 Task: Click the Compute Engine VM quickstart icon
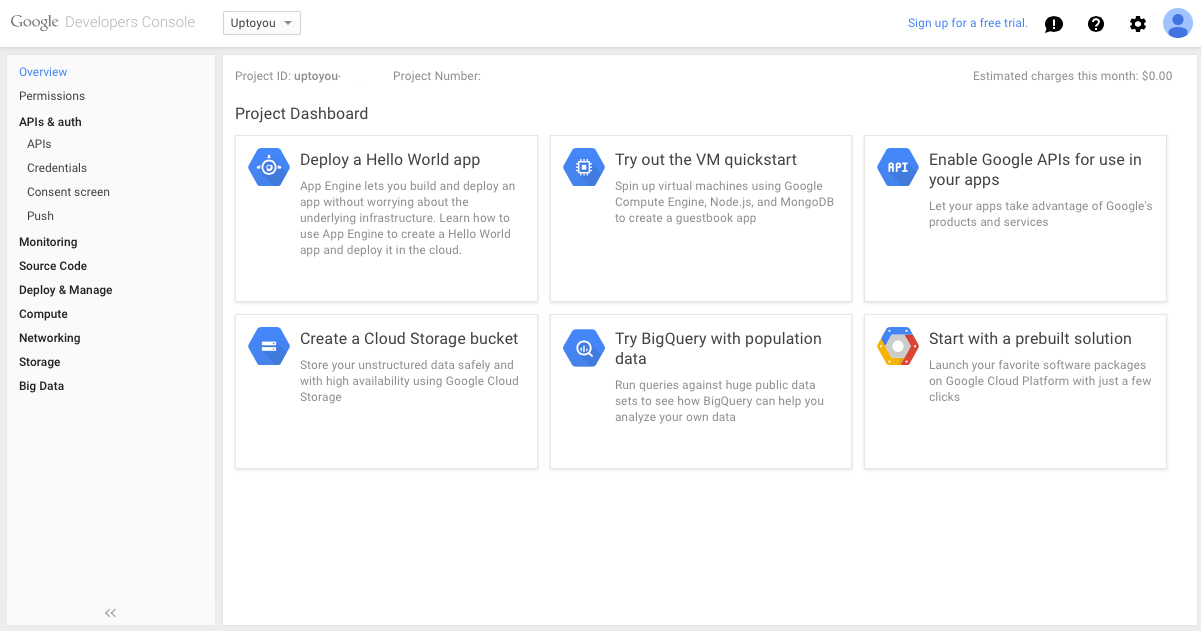[x=583, y=167]
